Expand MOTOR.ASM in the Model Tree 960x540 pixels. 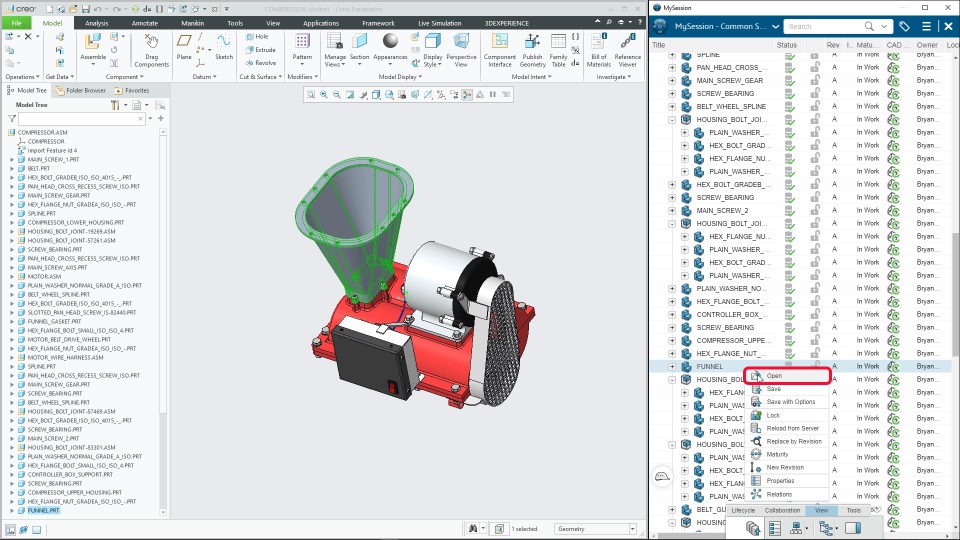pos(12,277)
